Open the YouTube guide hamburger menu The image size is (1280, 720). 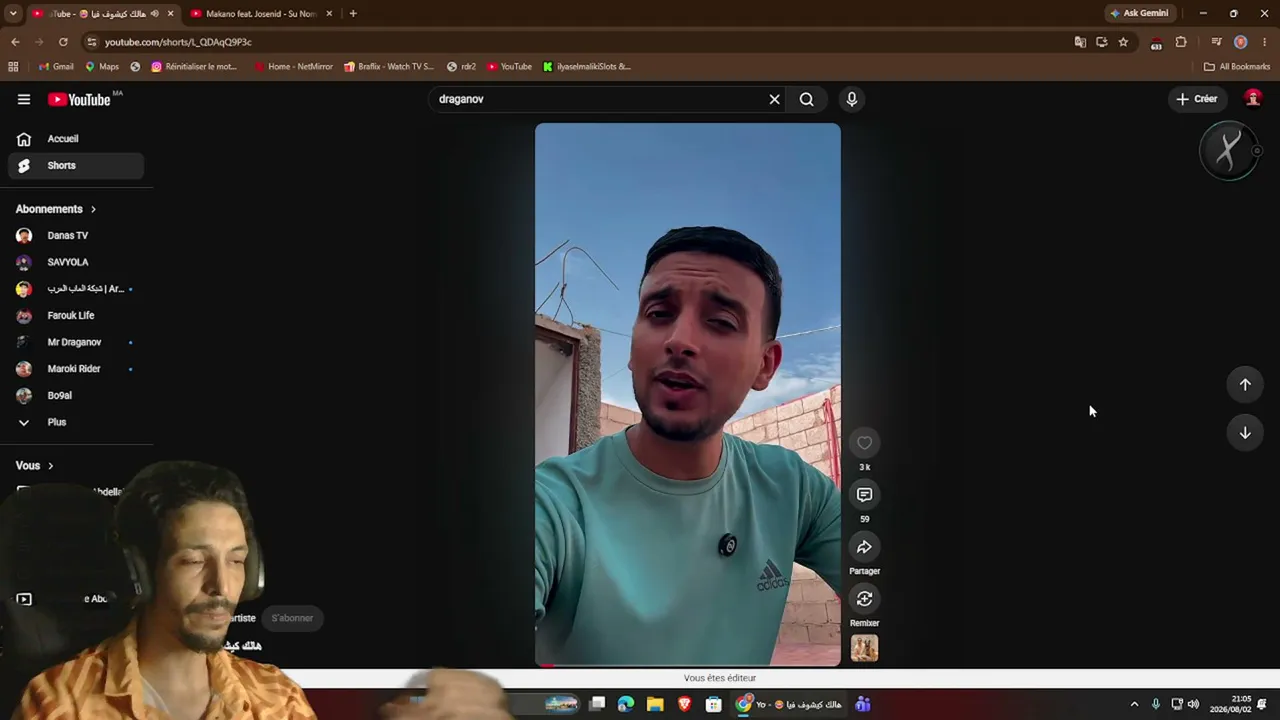pyautogui.click(x=24, y=99)
